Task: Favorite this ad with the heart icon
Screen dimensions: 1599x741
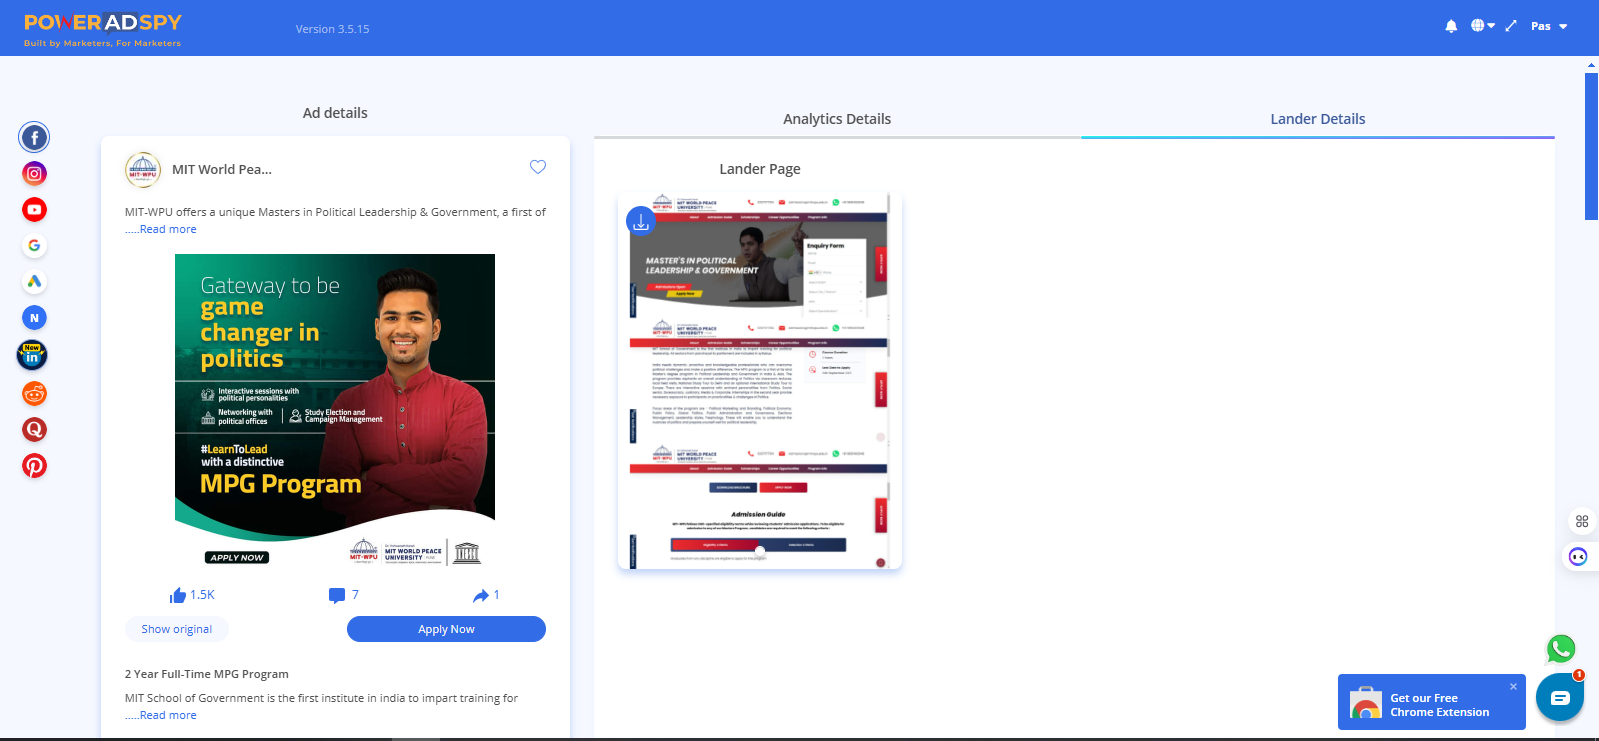Action: pyautogui.click(x=538, y=167)
